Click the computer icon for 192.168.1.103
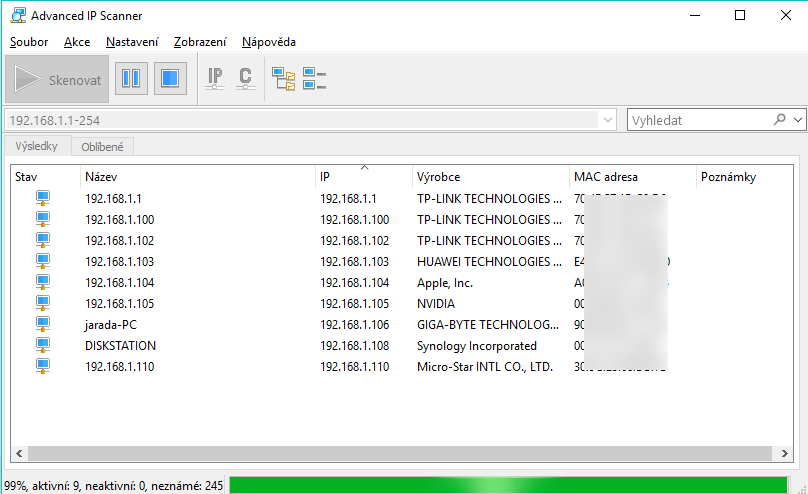 [x=43, y=261]
